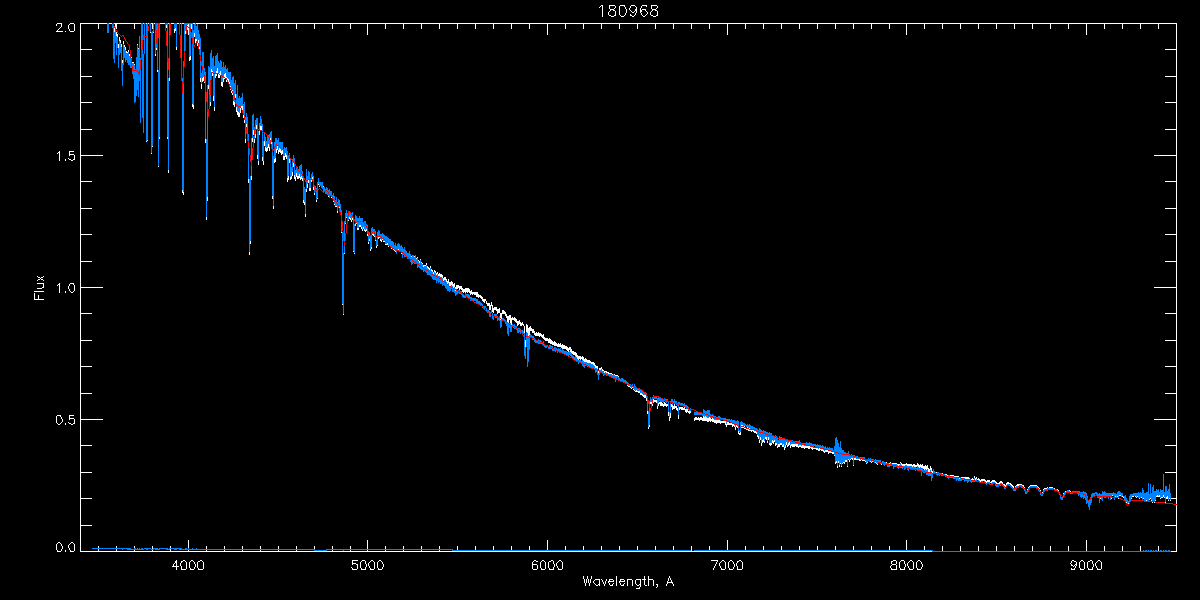Click the Flux axis label
The width and height of the screenshot is (1200, 600).
pos(39,287)
